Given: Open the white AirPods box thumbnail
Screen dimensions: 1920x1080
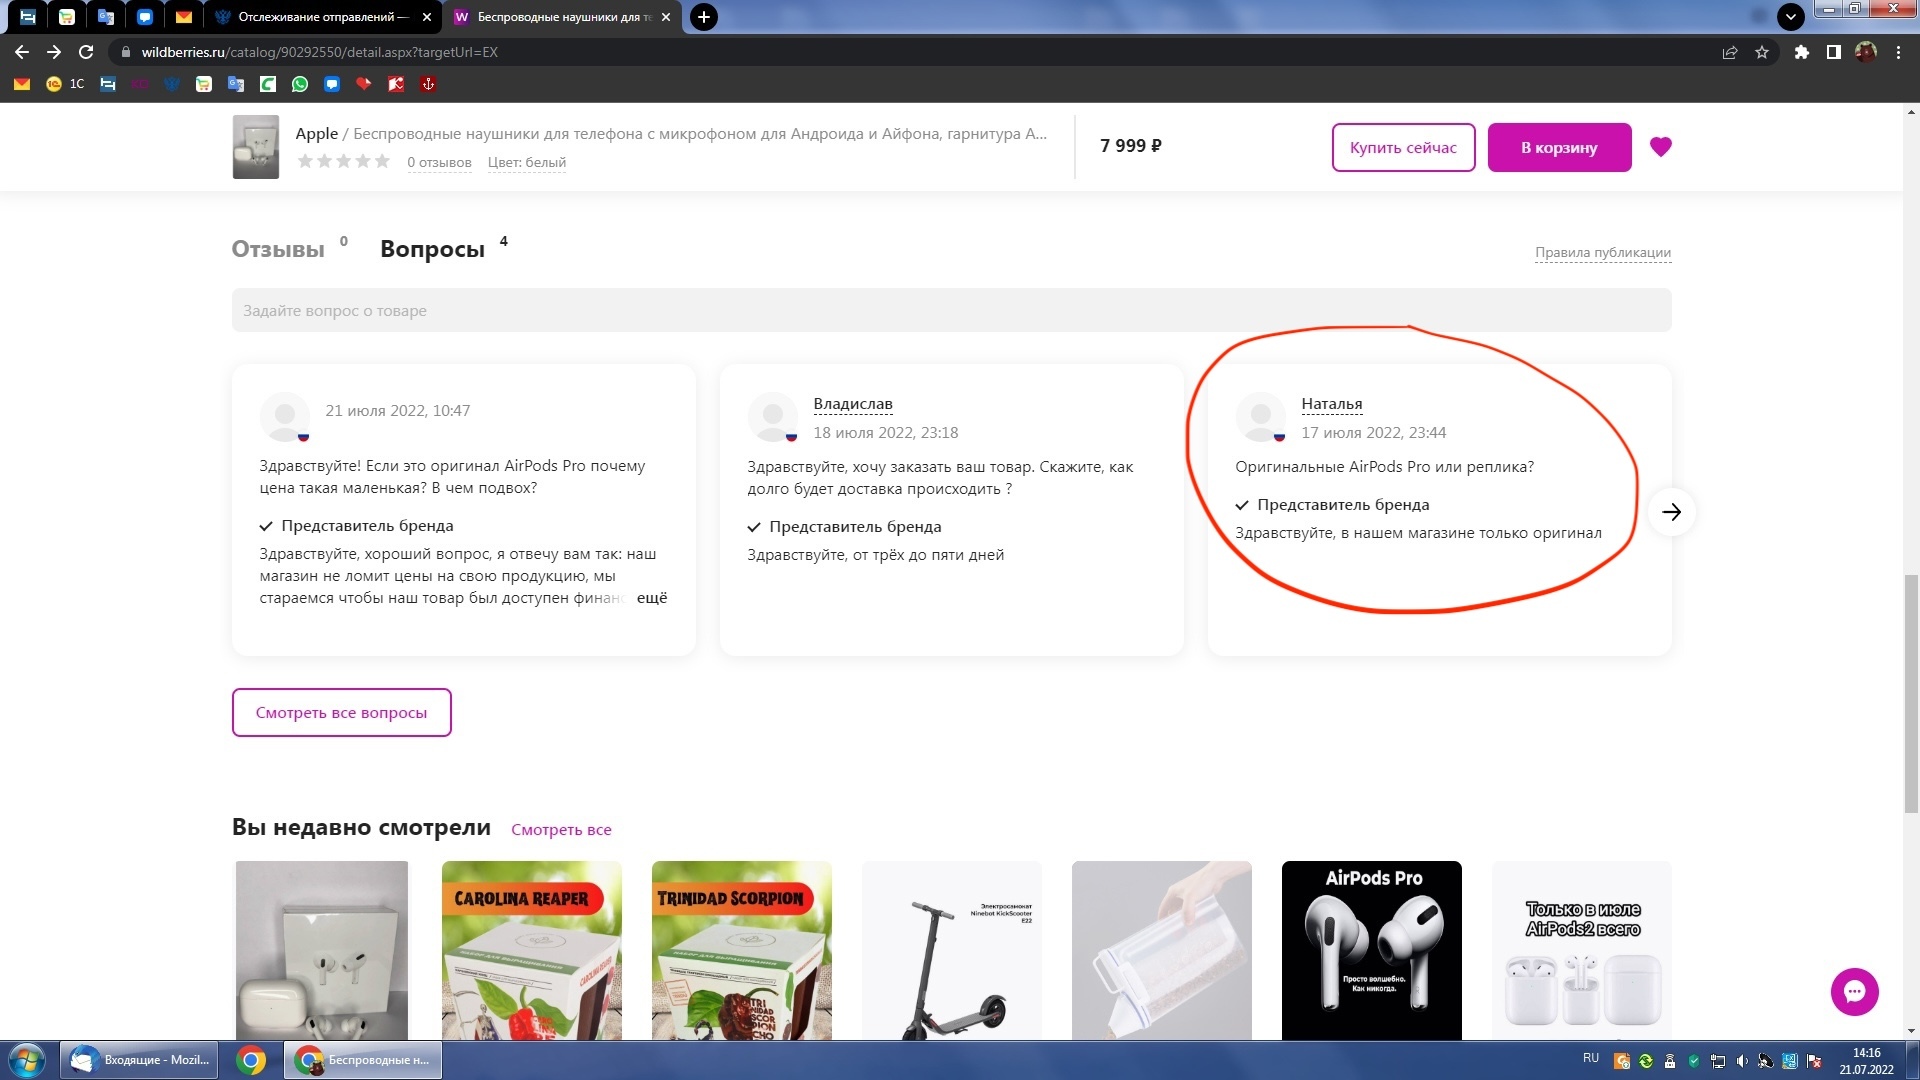Looking at the screenshot, I should click(321, 950).
